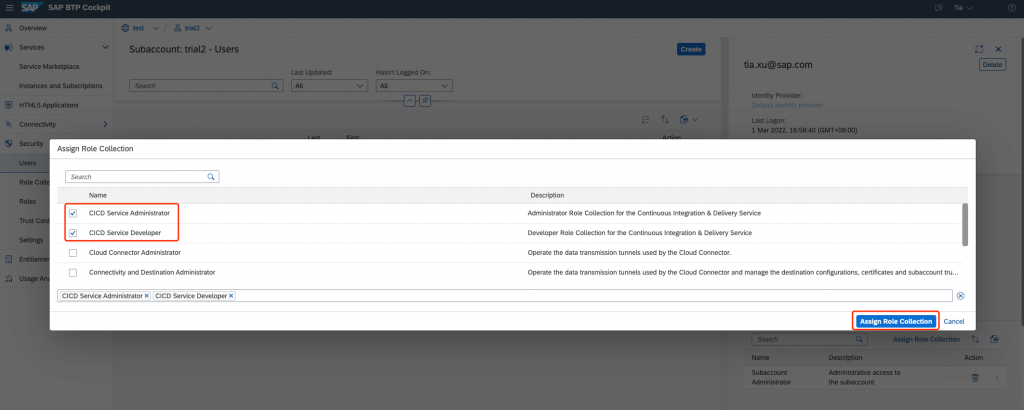The height and width of the screenshot is (410, 1024).
Task: Open Roles page in sidebar
Action: 27,201
